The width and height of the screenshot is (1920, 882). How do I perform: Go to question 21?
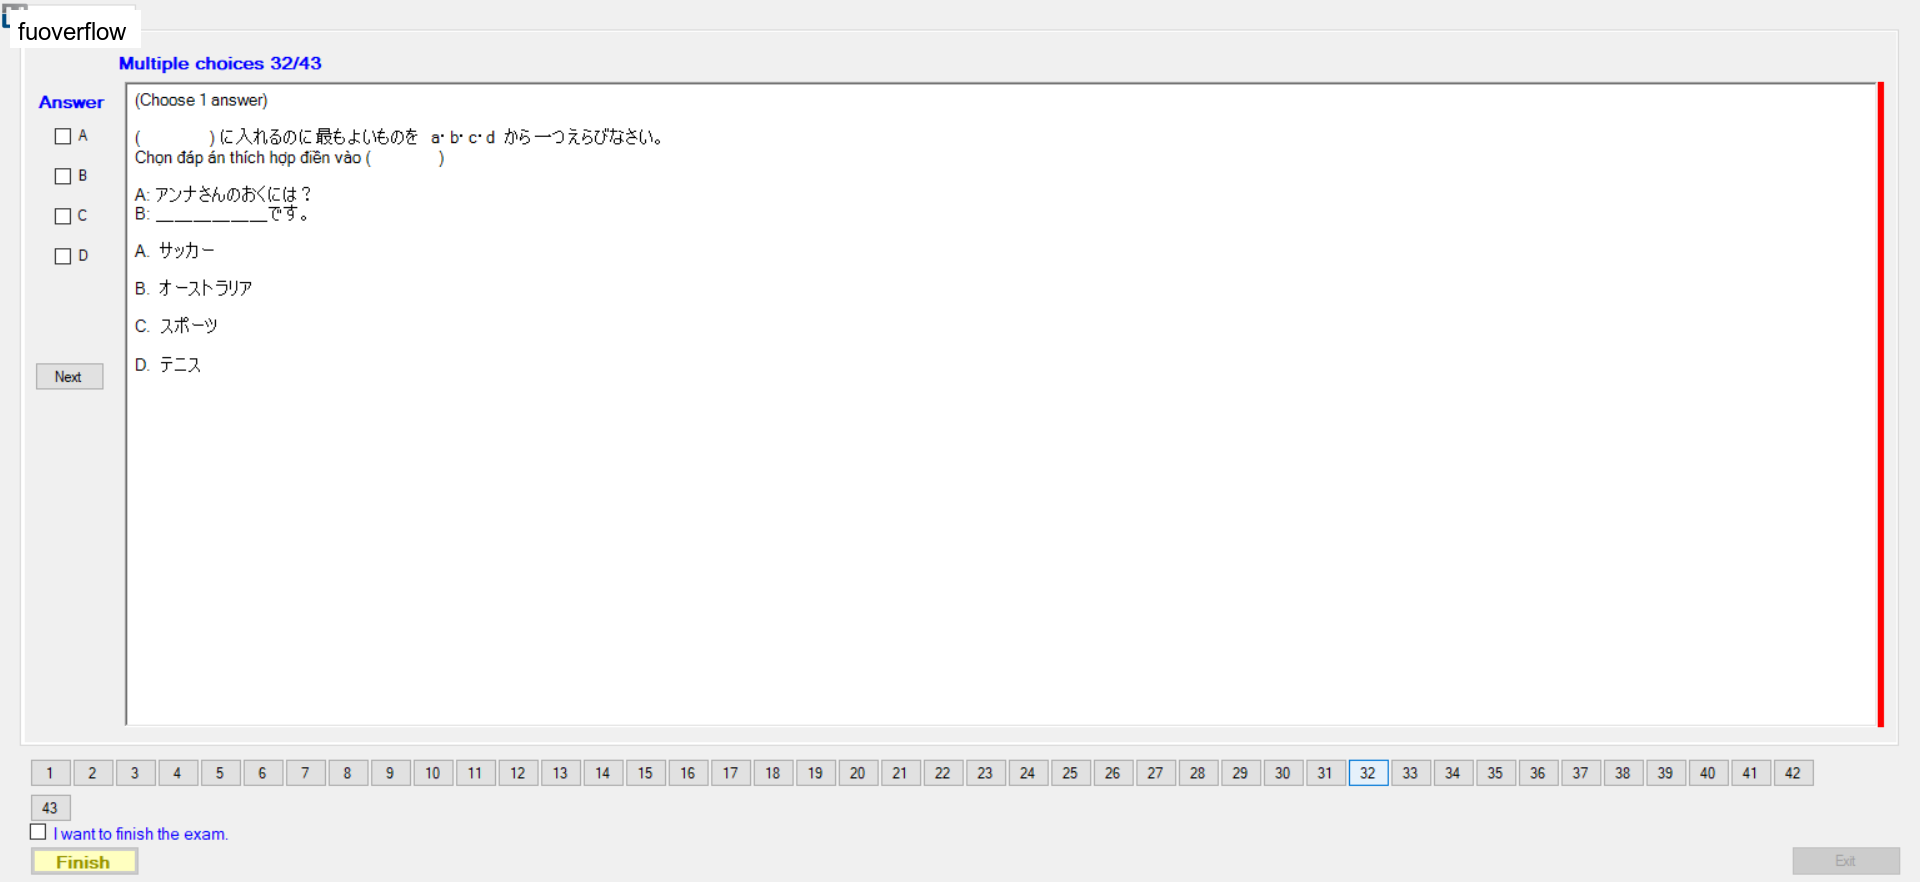[900, 773]
